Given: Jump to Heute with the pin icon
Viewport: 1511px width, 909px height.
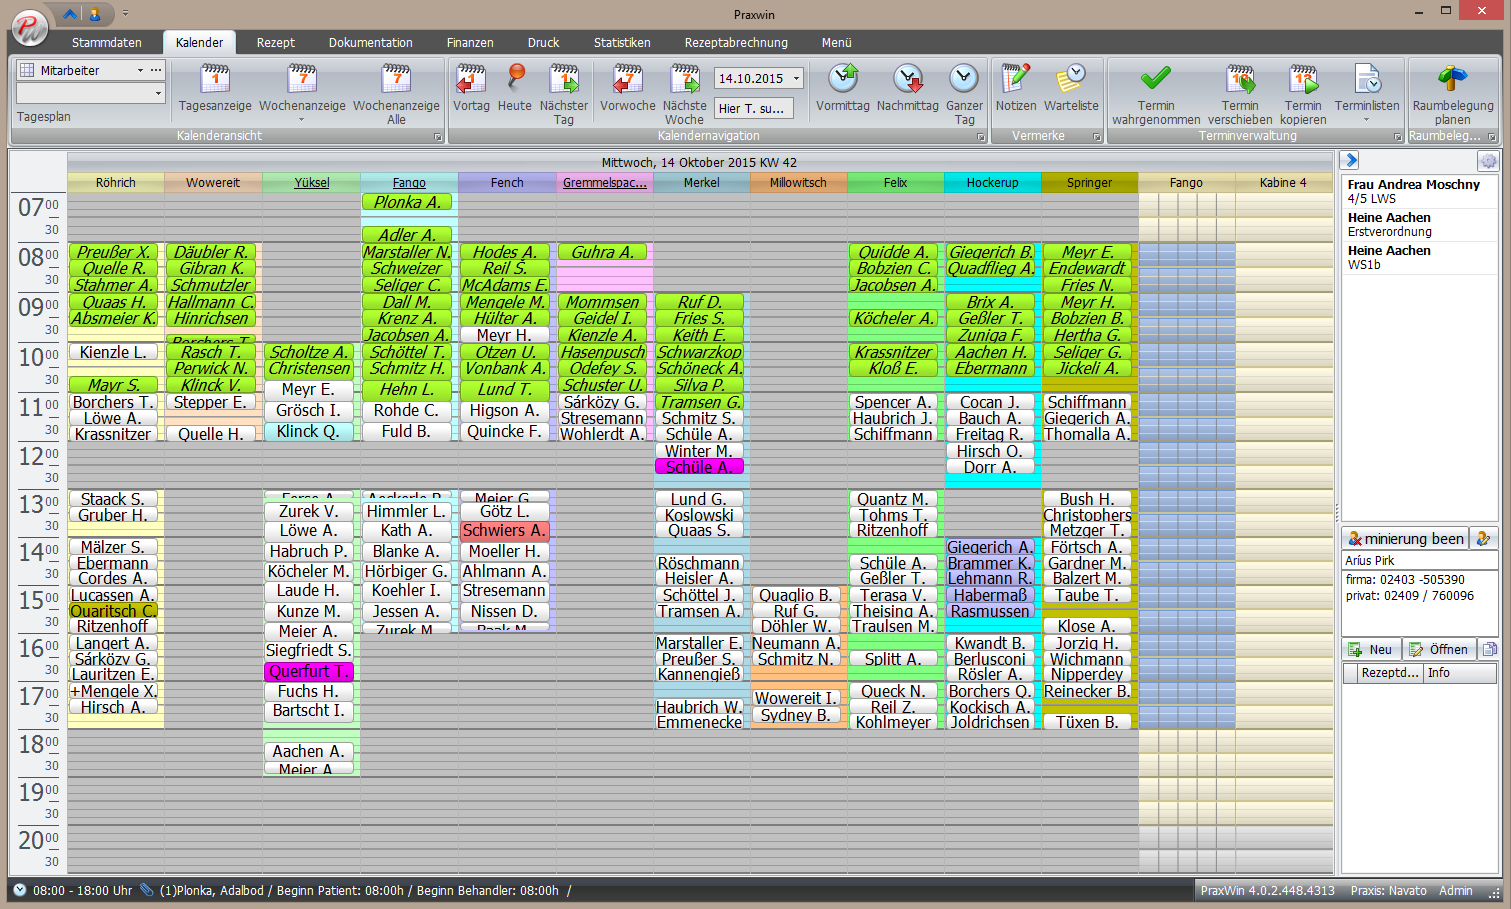Looking at the screenshot, I should 515,89.
